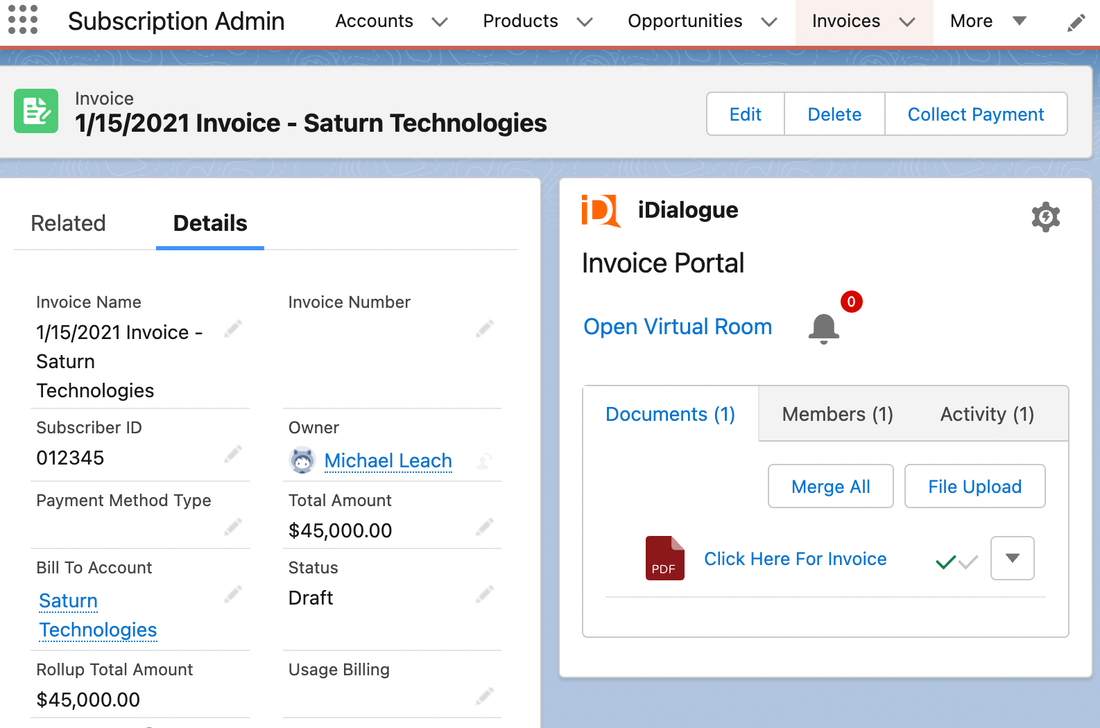The width and height of the screenshot is (1100, 728).
Task: Click the green checkmark status icon
Action: pyautogui.click(x=946, y=561)
